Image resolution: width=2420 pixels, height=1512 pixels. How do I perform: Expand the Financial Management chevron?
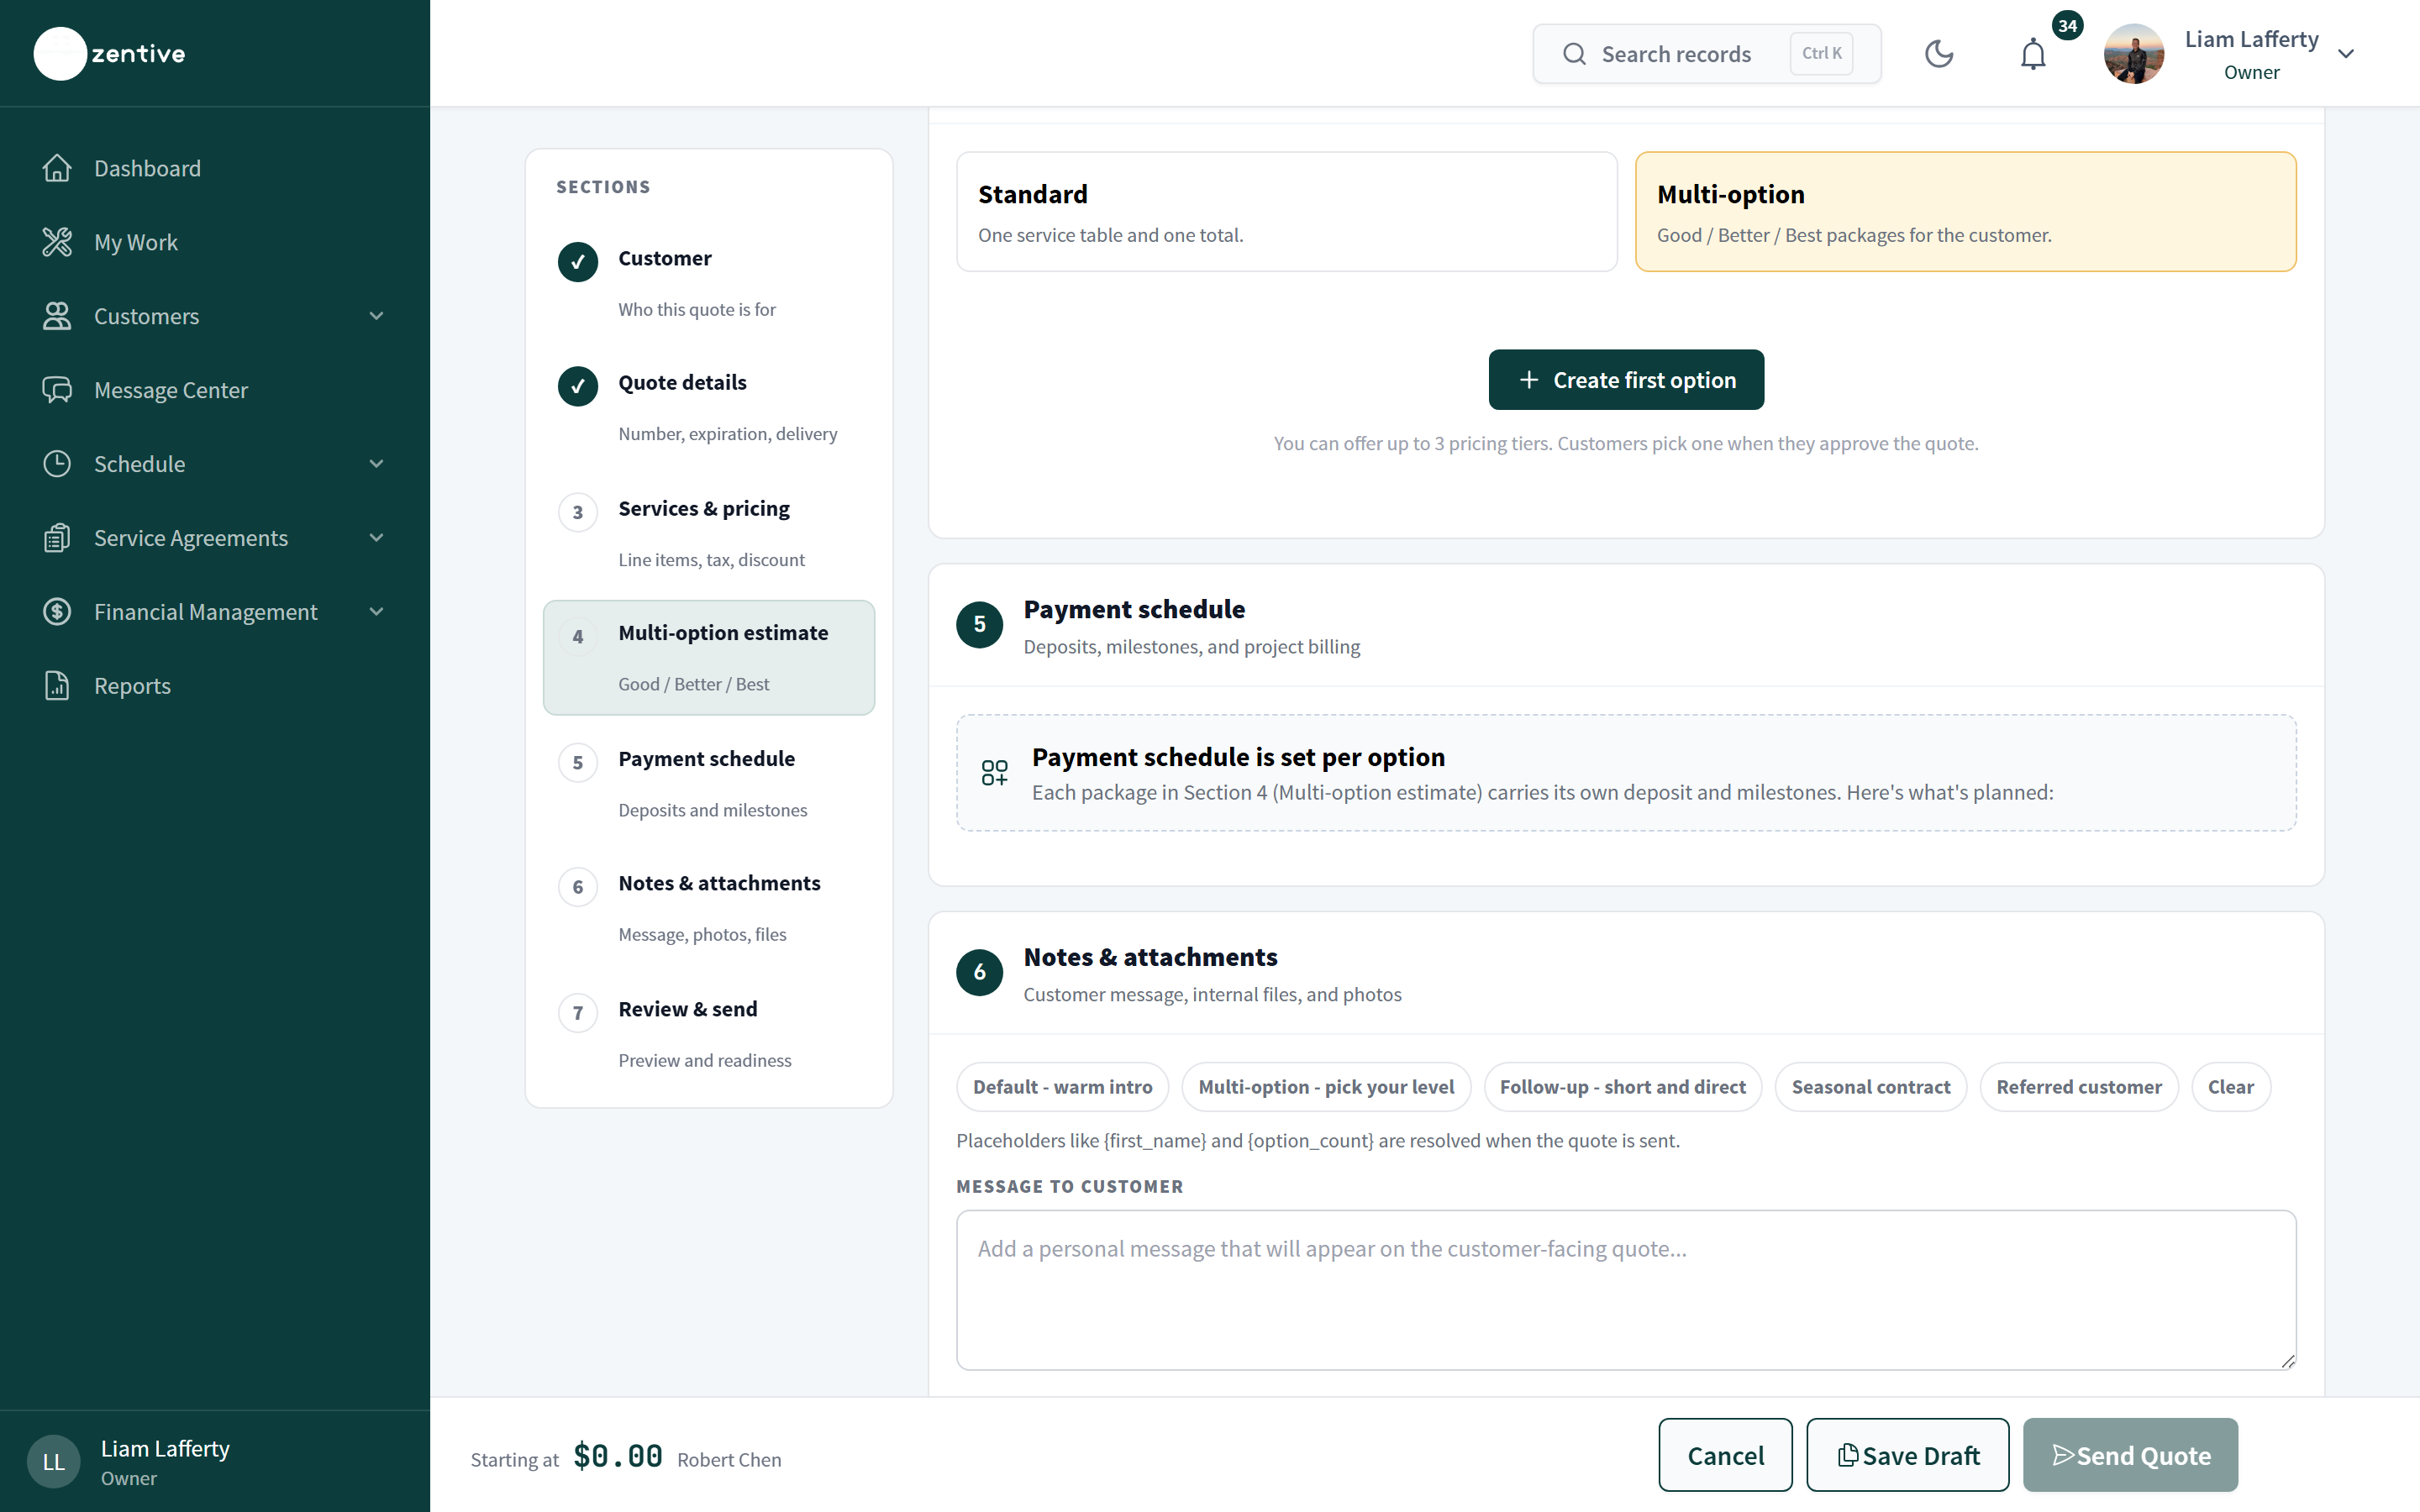point(376,612)
